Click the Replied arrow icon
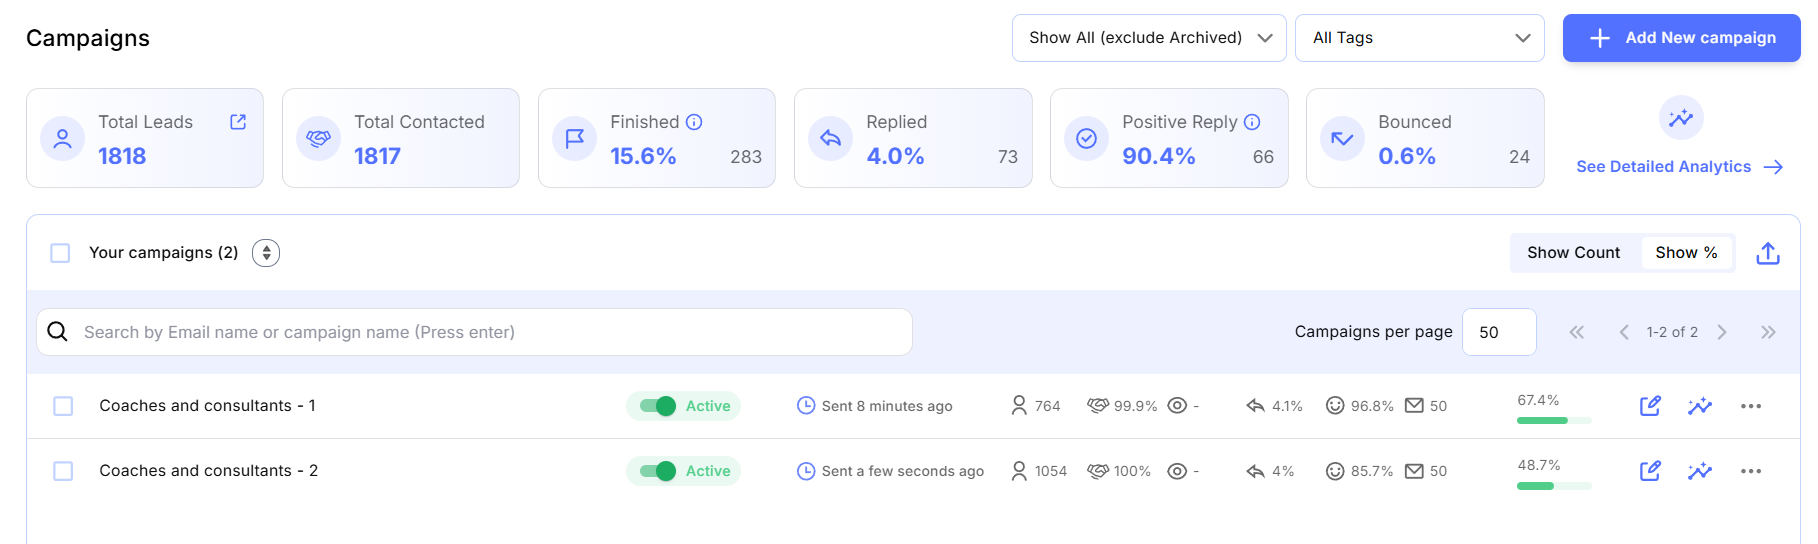 click(x=831, y=138)
